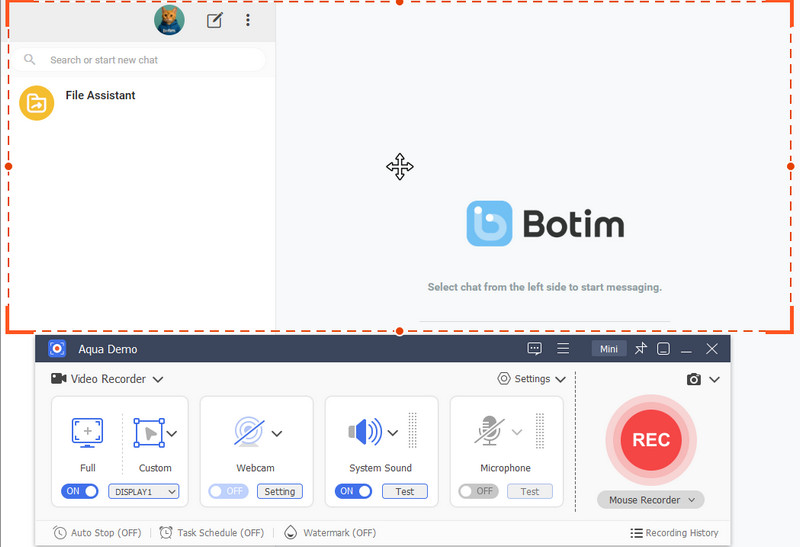Open the Aqua Demo hamburger menu
Screen dimensions: 800x547
(563, 349)
